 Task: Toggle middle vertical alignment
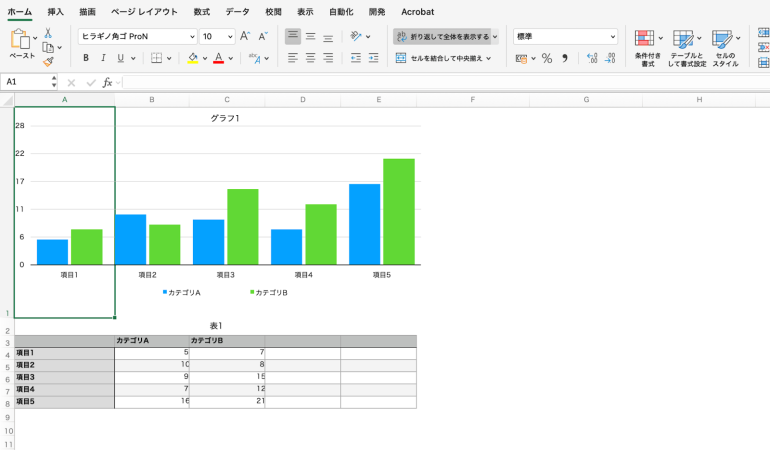(310, 36)
